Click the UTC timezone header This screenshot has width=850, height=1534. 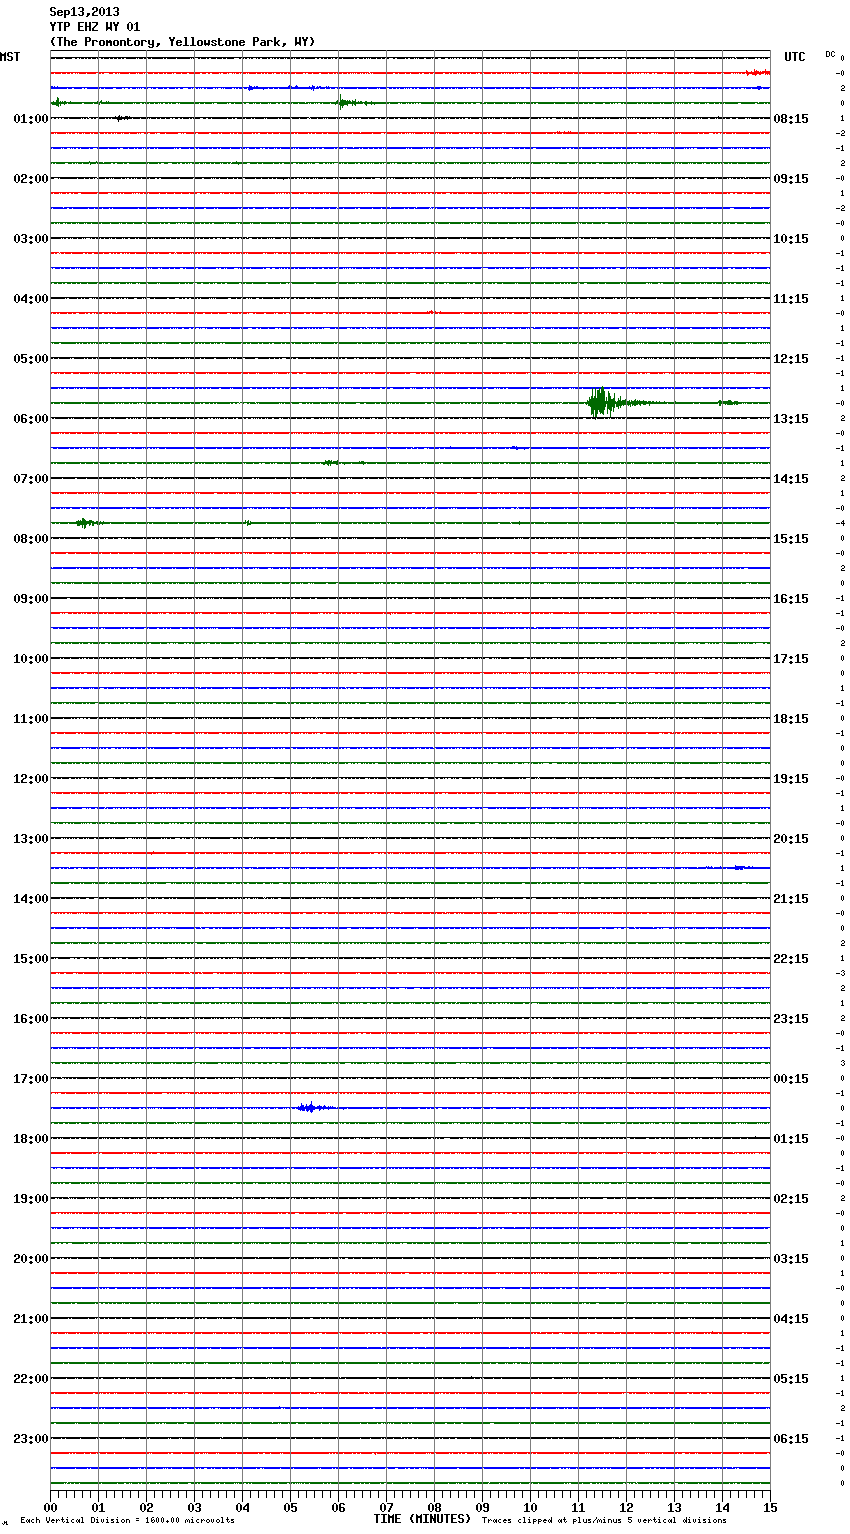pos(794,57)
